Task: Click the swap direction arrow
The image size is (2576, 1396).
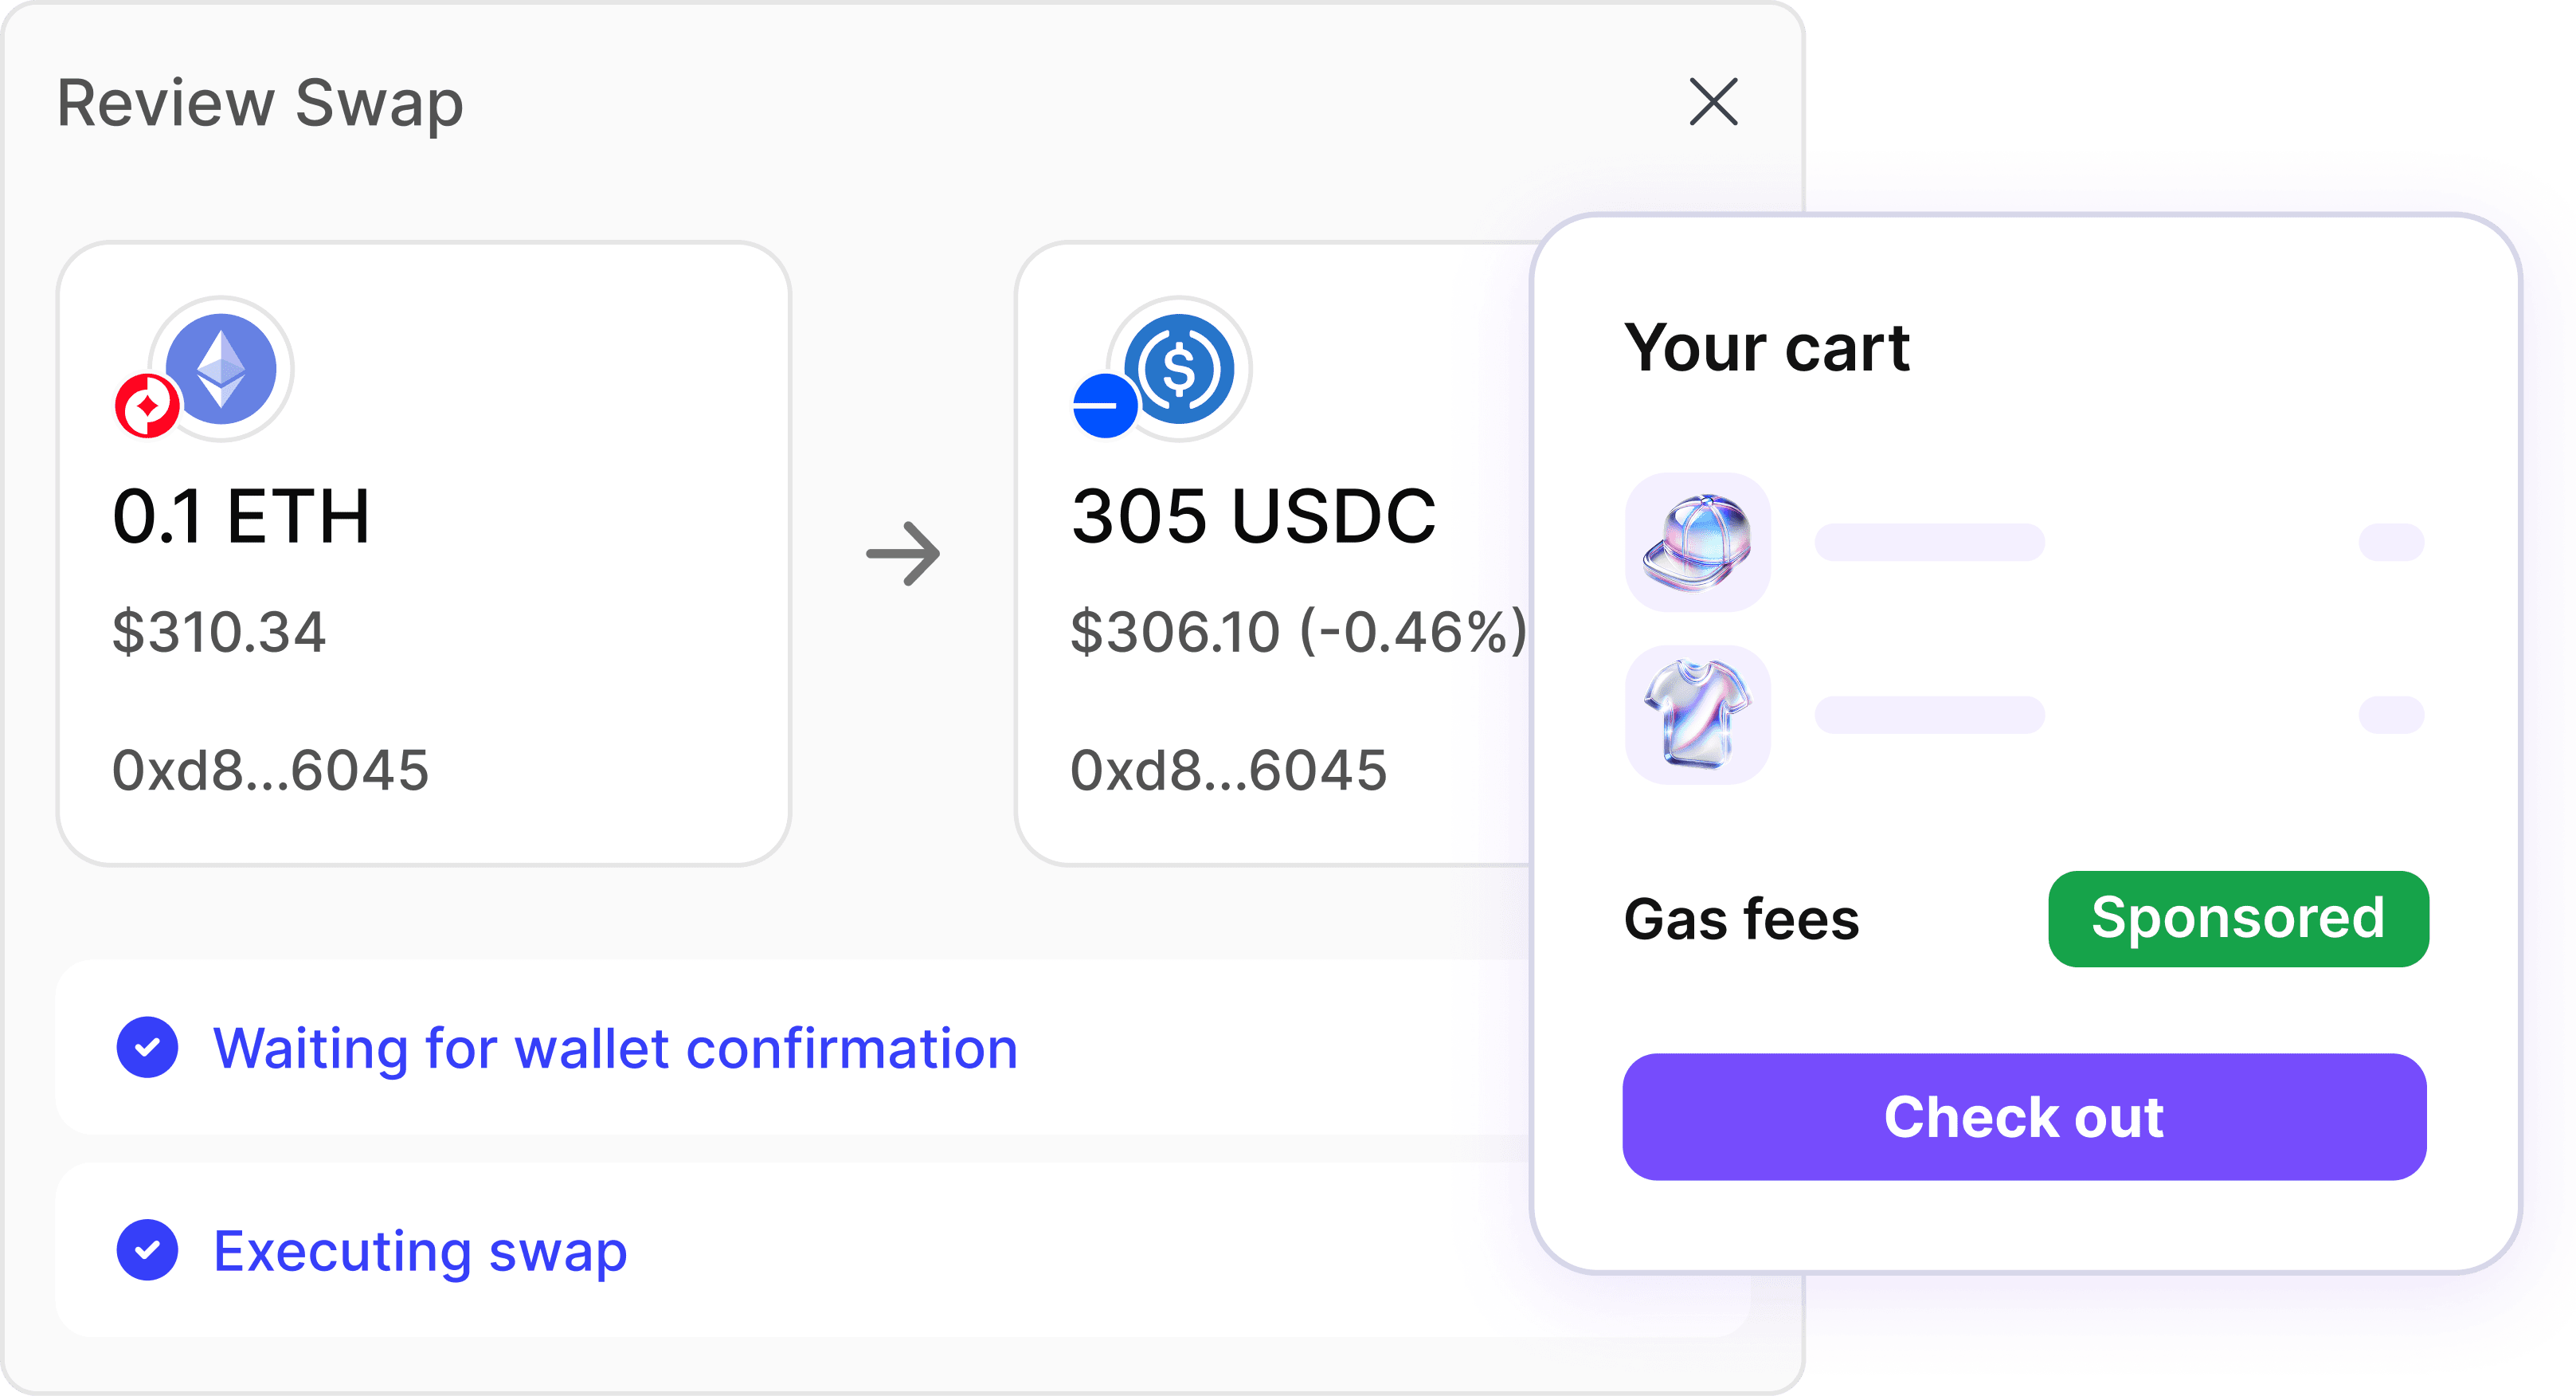Action: click(x=904, y=551)
